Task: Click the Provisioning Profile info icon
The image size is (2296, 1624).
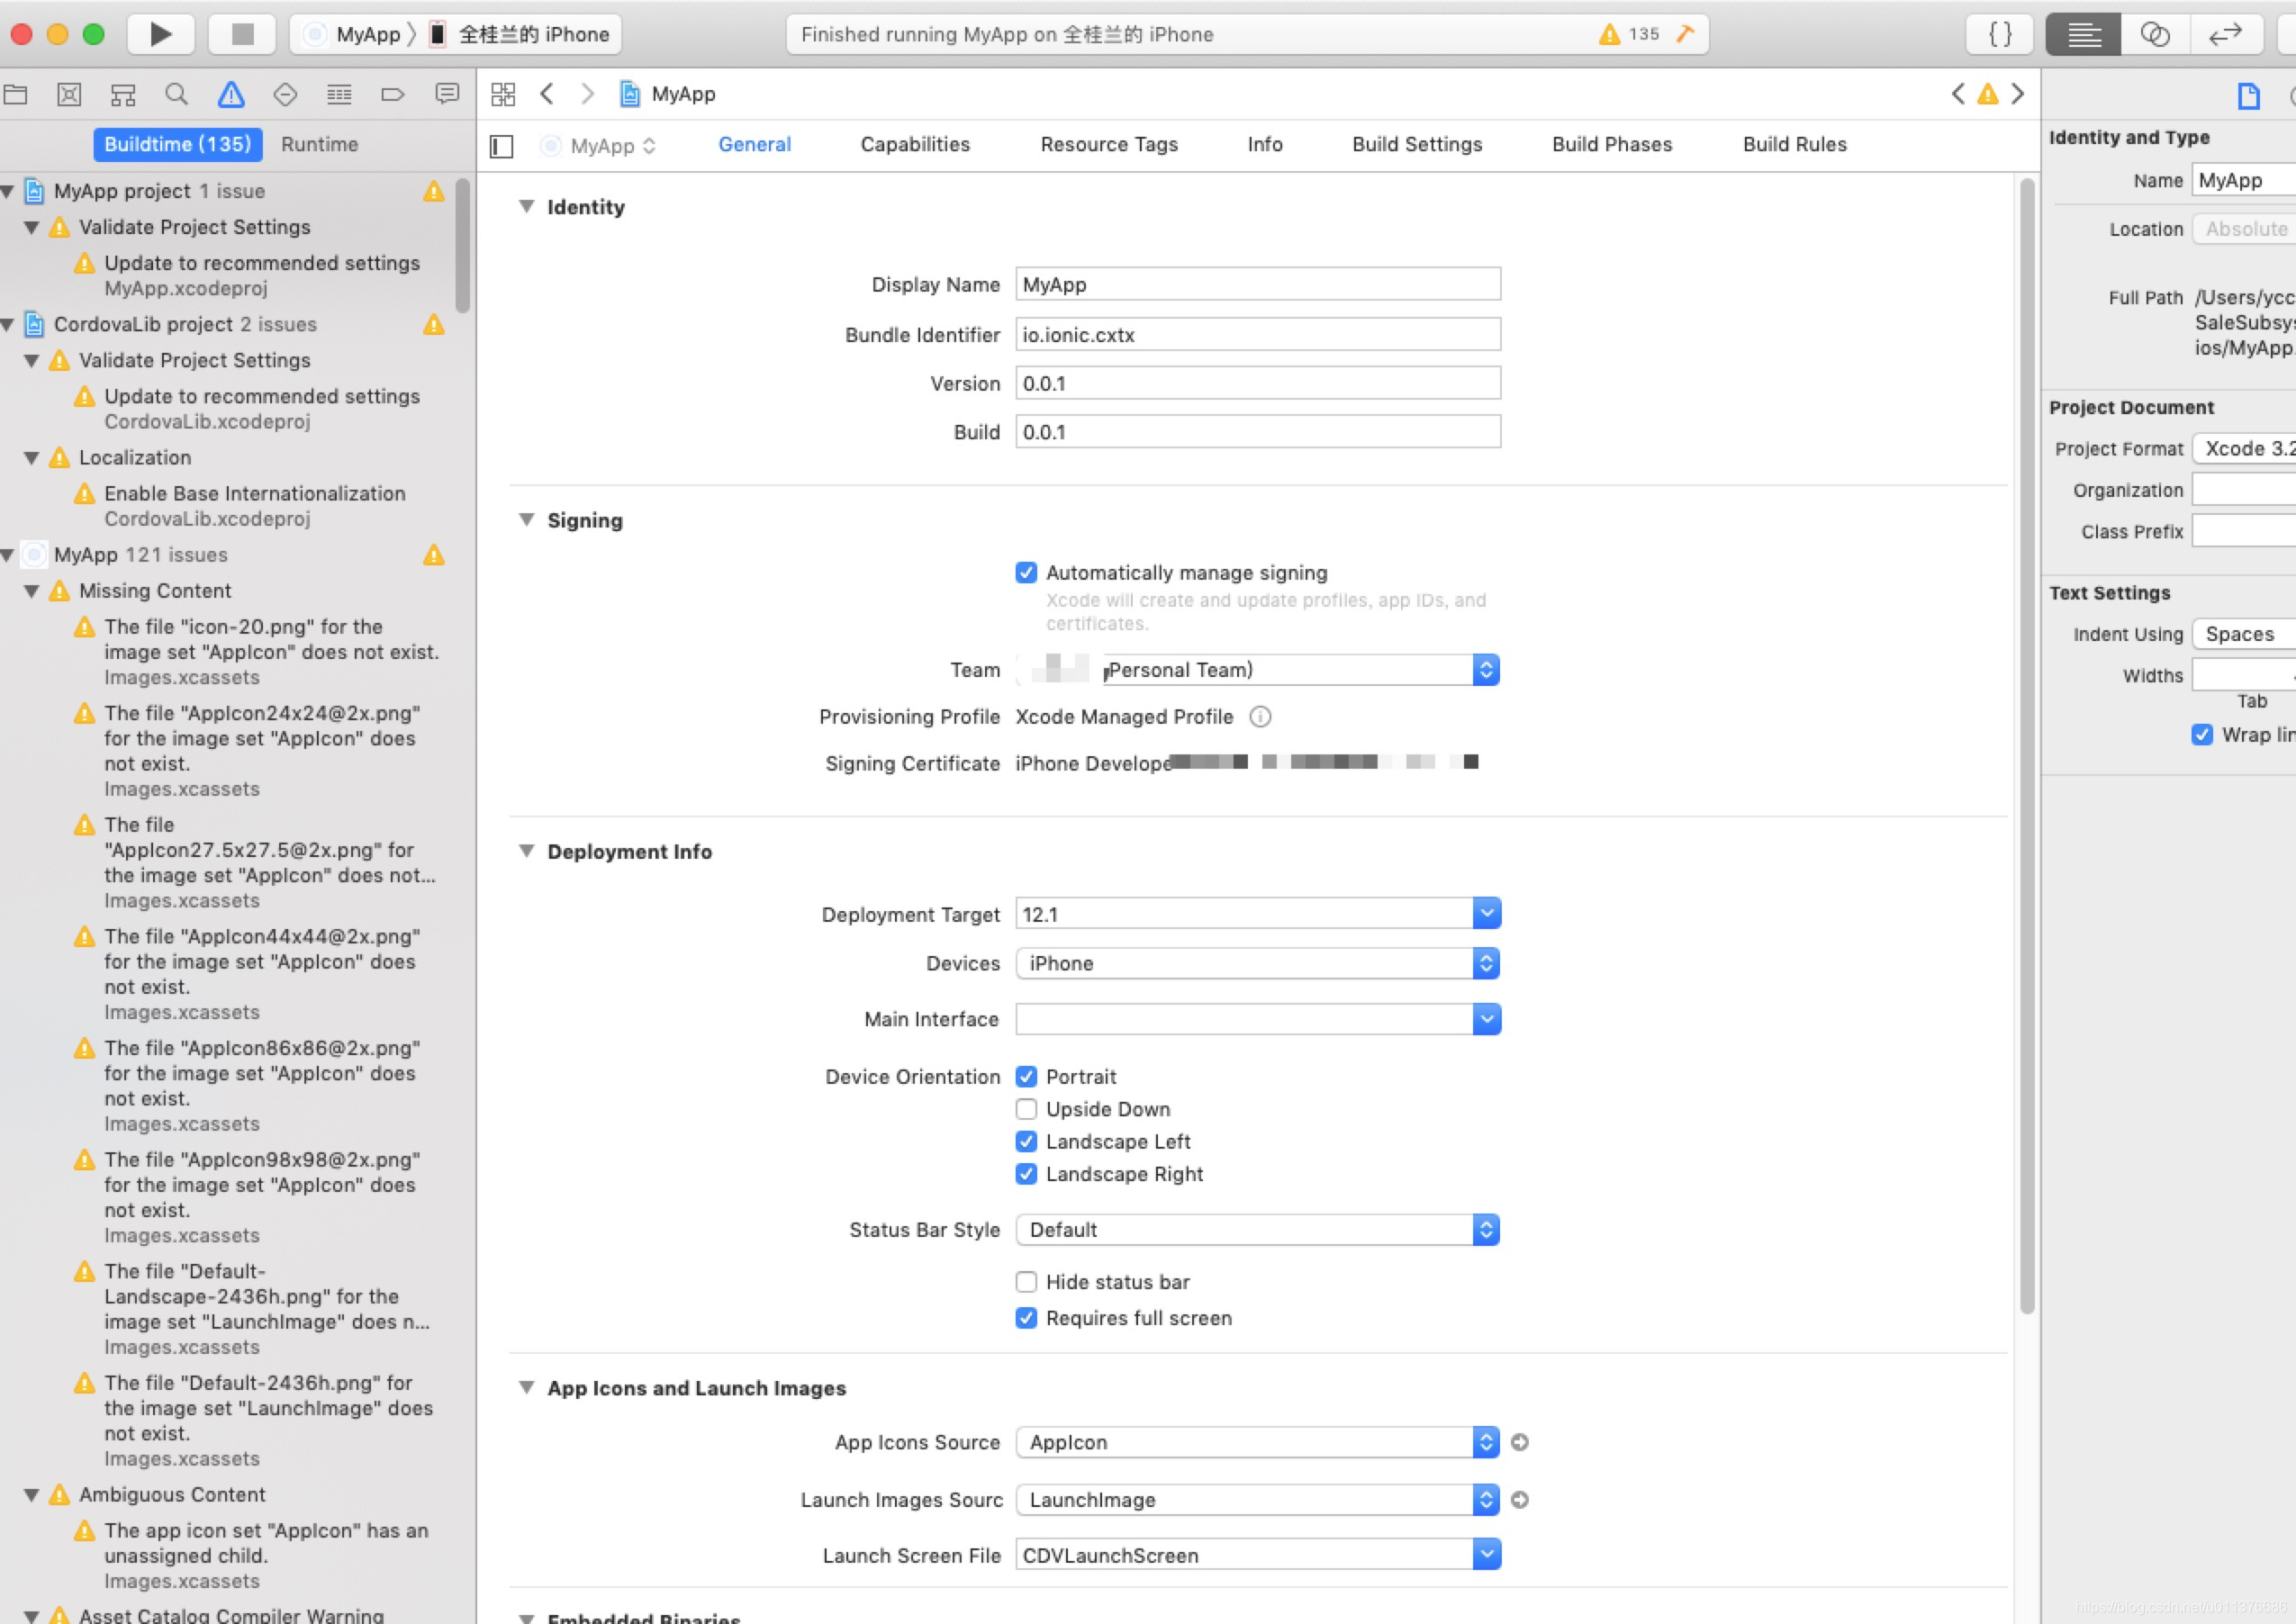Action: click(x=1260, y=717)
